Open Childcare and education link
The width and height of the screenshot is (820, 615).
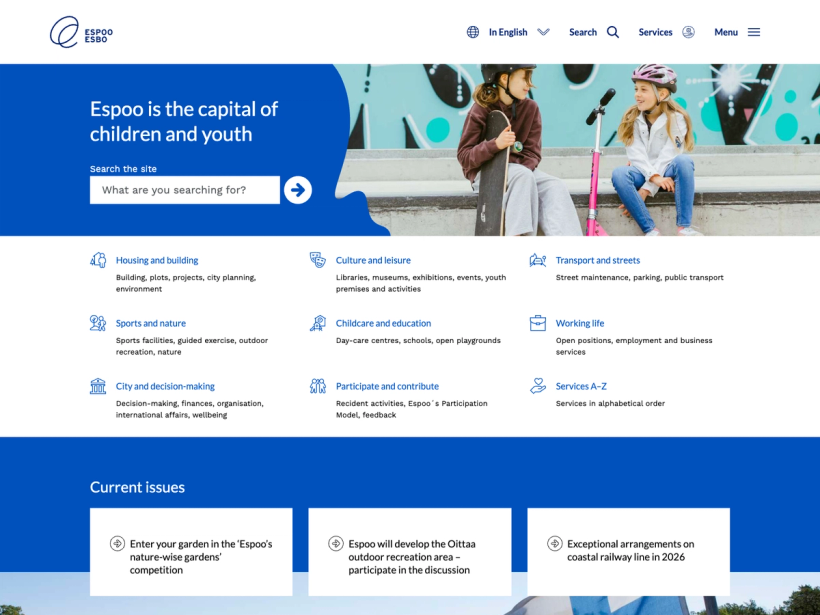coord(383,323)
